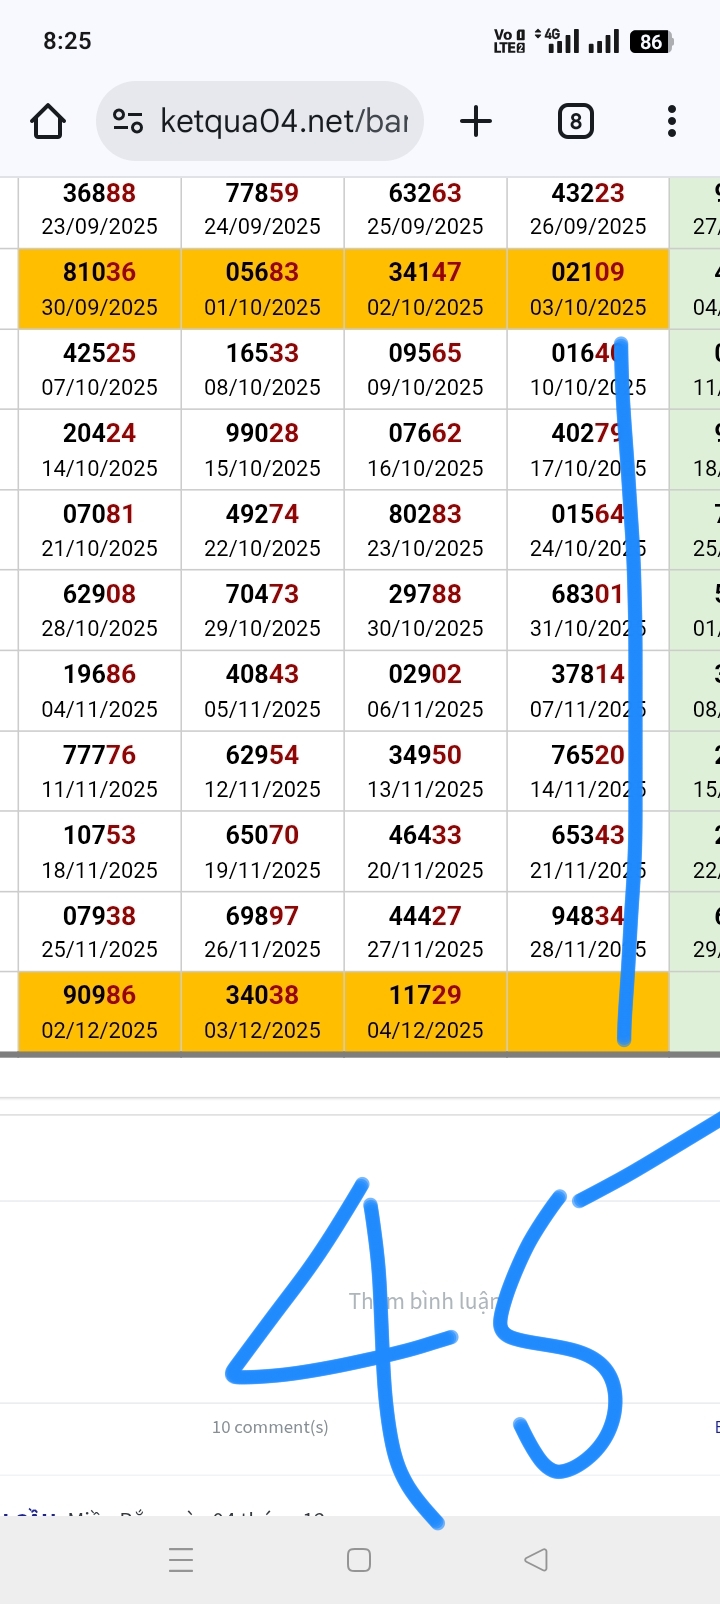Tap result 46433 dated 20/11/2025
The height and width of the screenshot is (1604, 720).
pos(425,851)
